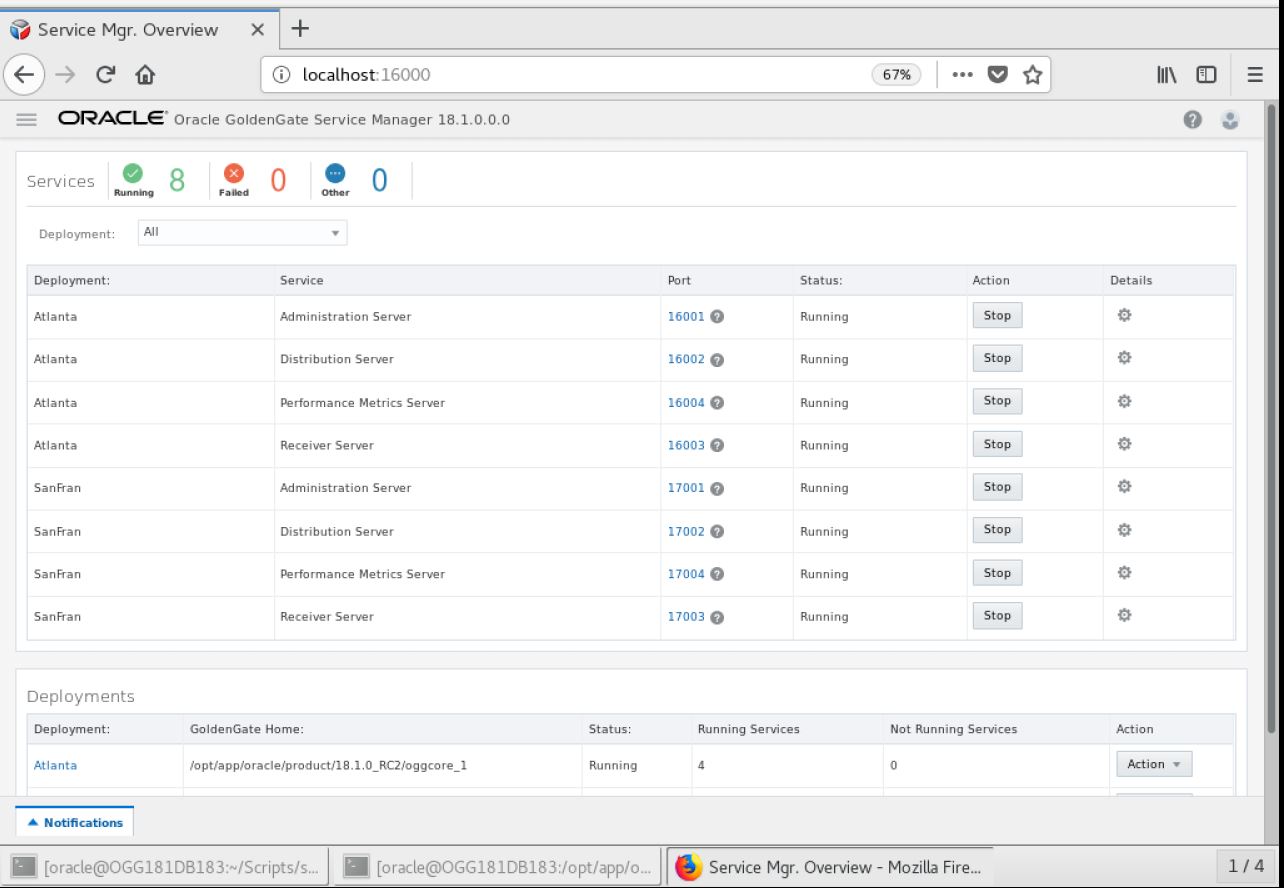Click the browser back arrow

23,73
